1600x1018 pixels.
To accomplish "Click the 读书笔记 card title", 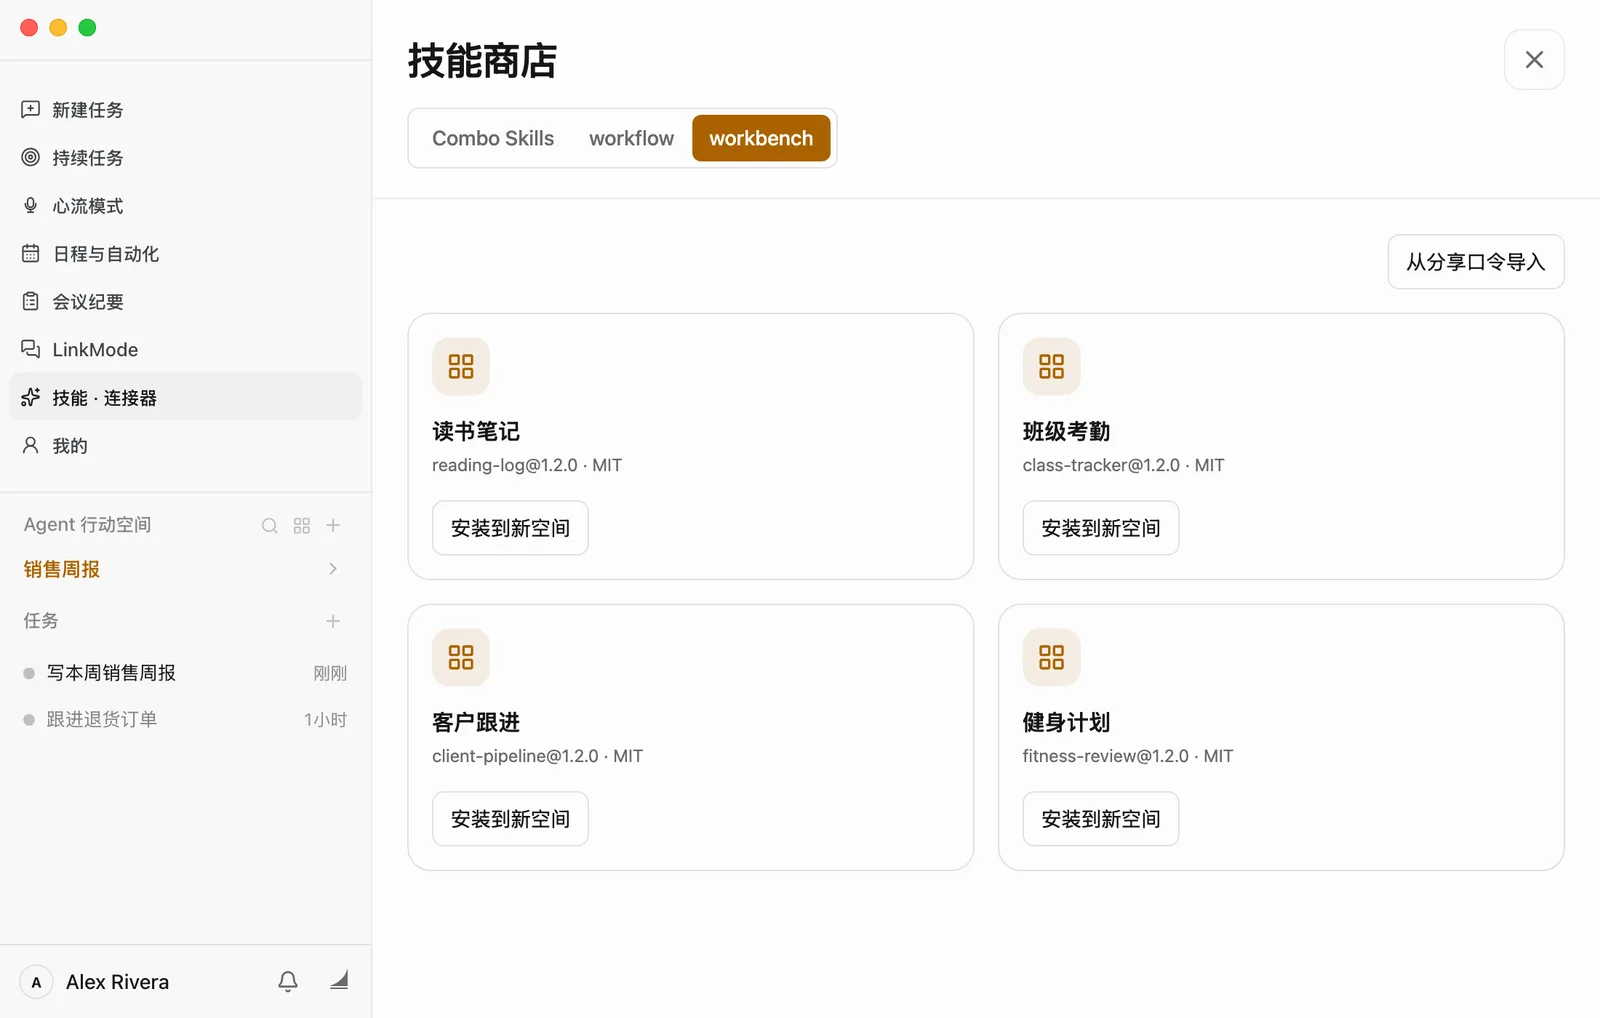I will (x=476, y=431).
